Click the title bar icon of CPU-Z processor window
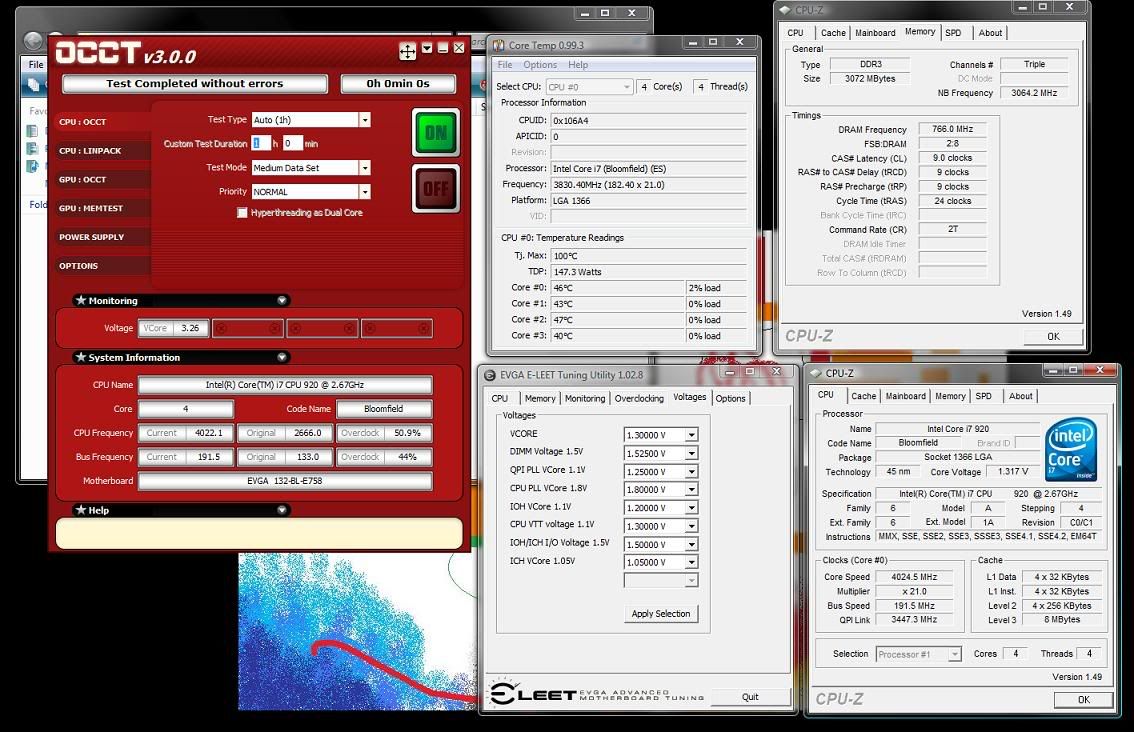The height and width of the screenshot is (732, 1134). coord(816,373)
